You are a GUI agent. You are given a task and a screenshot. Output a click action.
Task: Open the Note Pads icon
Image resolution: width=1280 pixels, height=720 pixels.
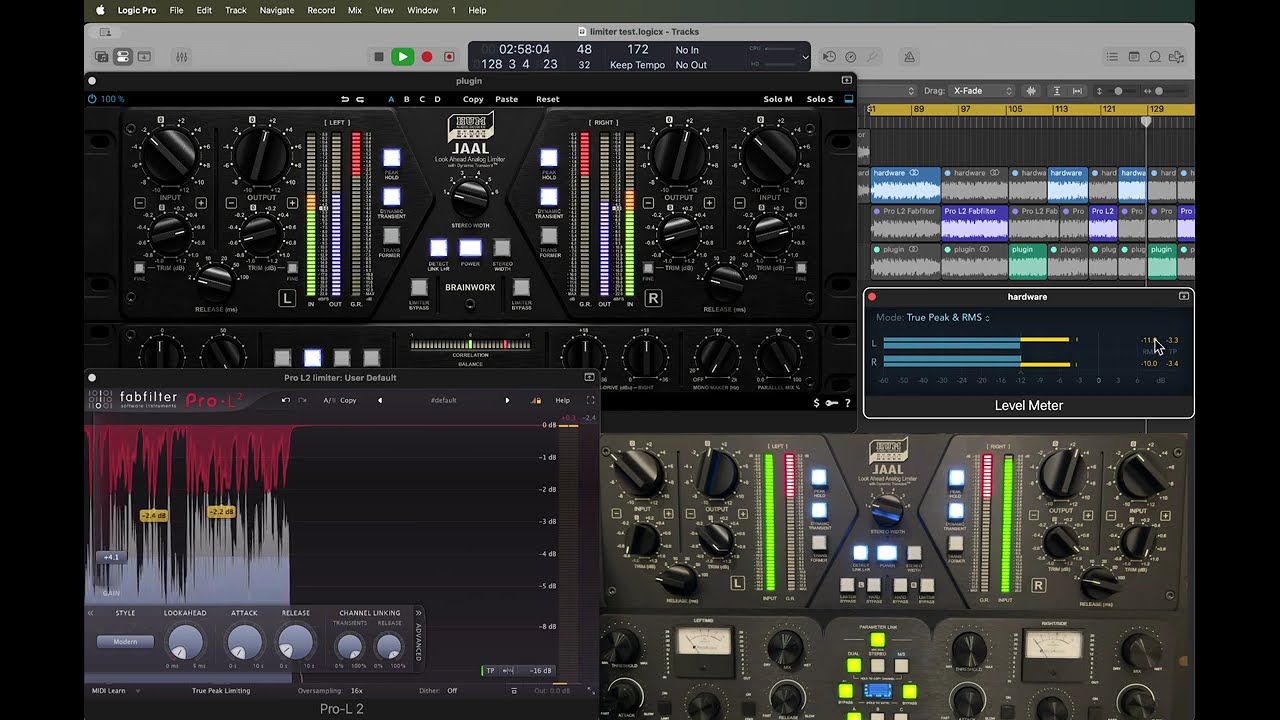tap(1134, 57)
